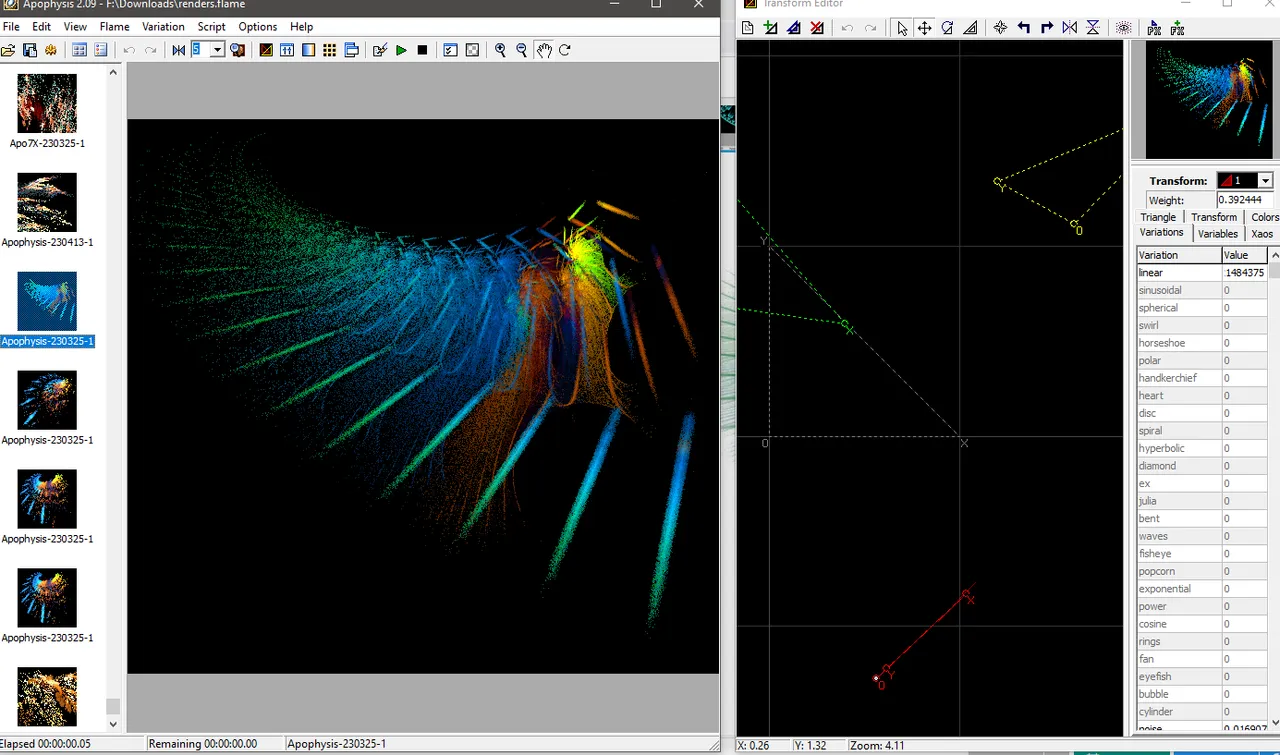Viewport: 1280px width, 755px height.
Task: Activate select mode arrow in Transform Editor
Action: tap(902, 28)
